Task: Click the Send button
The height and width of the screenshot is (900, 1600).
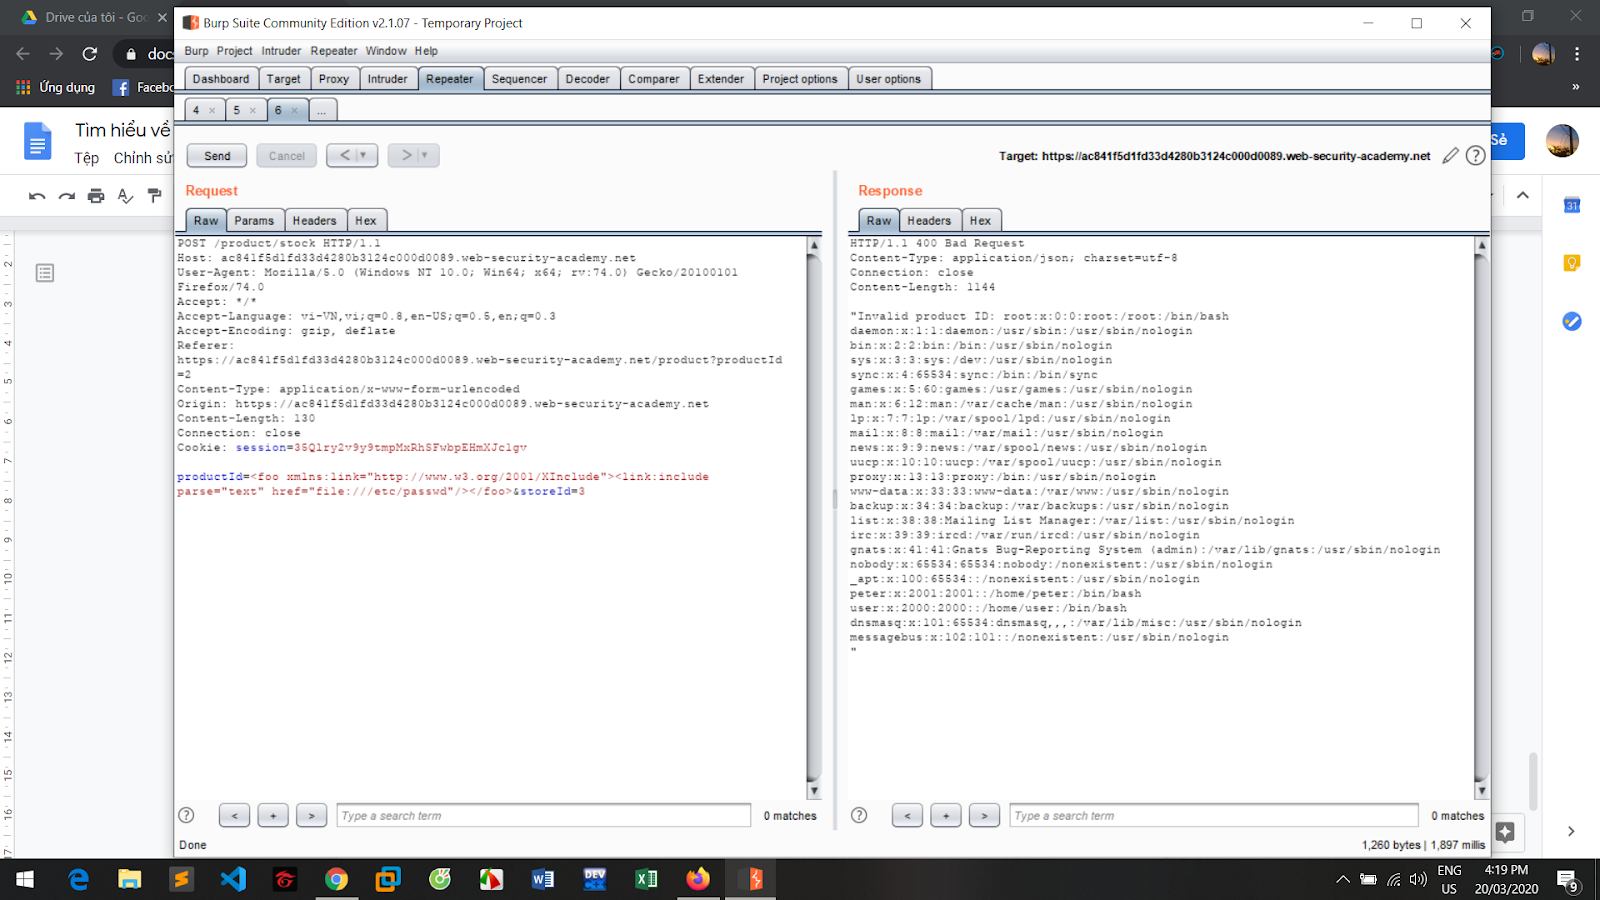Action: coord(217,156)
